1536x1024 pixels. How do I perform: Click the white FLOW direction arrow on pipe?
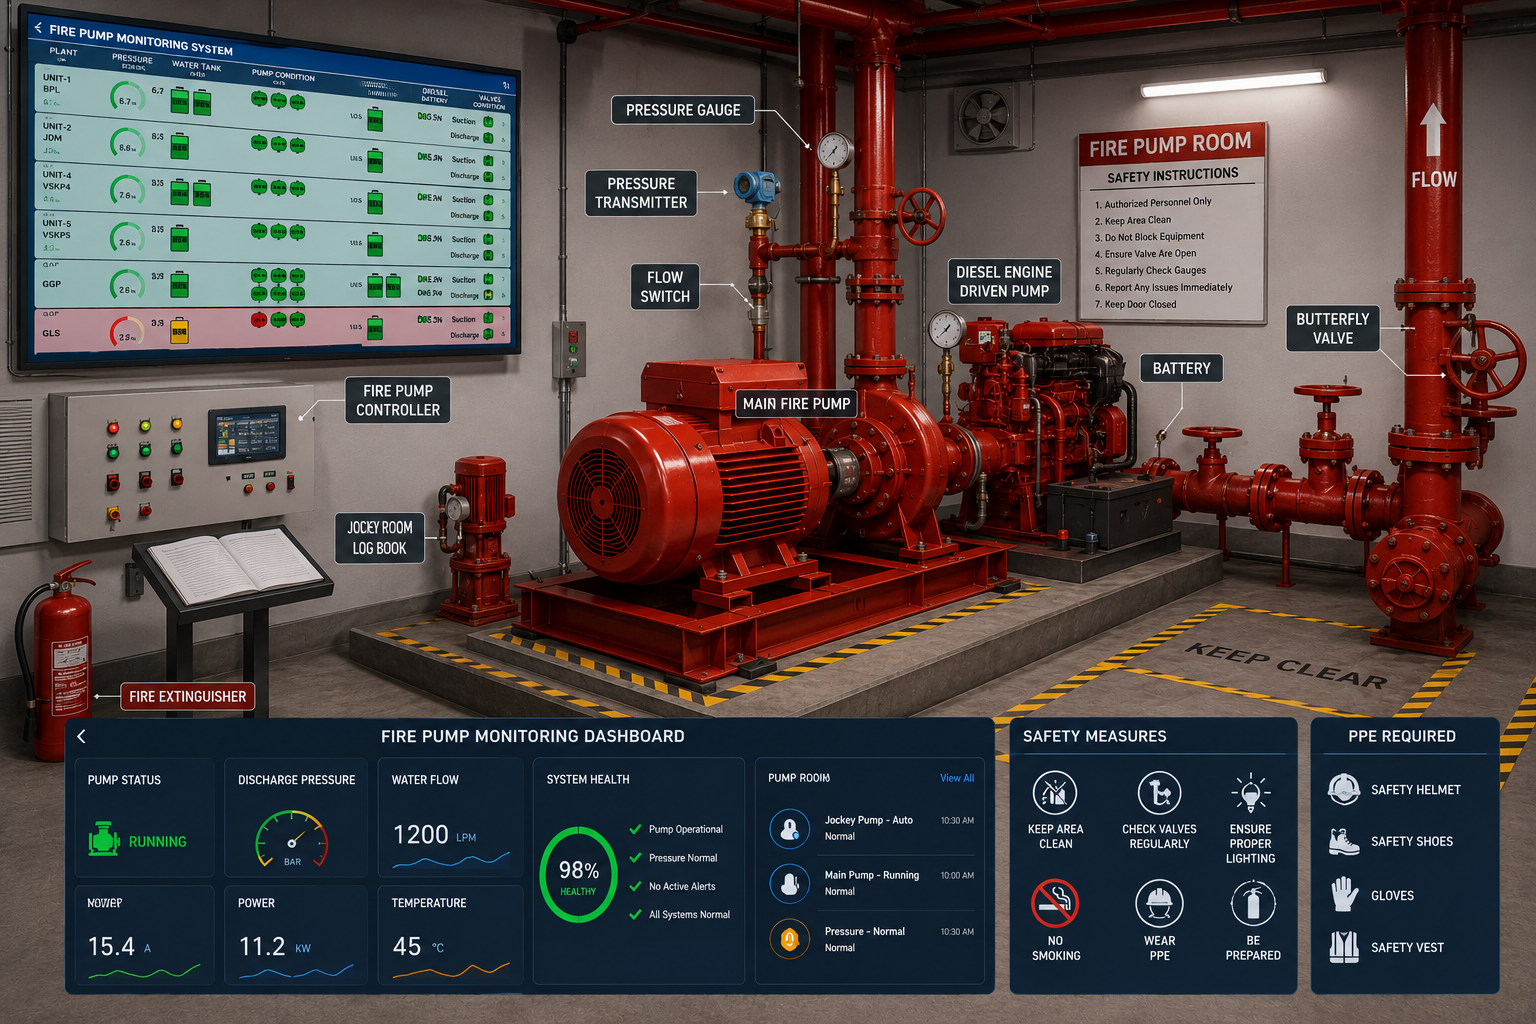point(1433,129)
